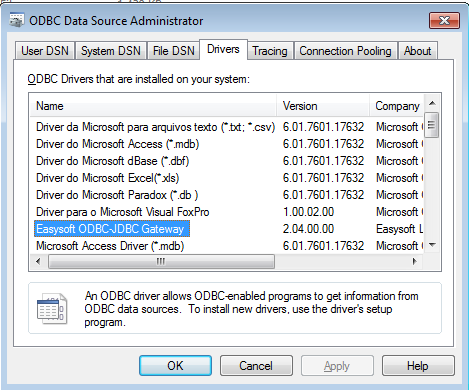This screenshot has width=469, height=390.
Task: Click the horizontal scrollbar left arrow
Action: (38, 261)
